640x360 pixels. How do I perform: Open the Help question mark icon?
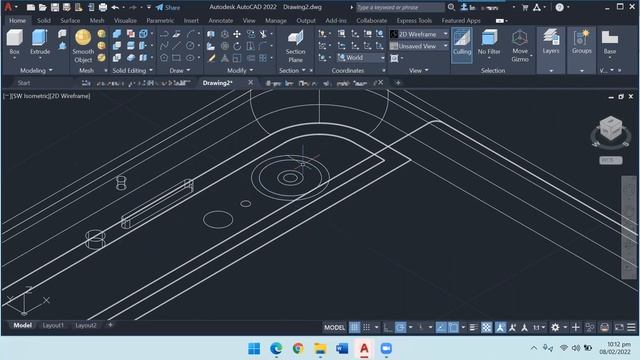pyautogui.click(x=560, y=7)
